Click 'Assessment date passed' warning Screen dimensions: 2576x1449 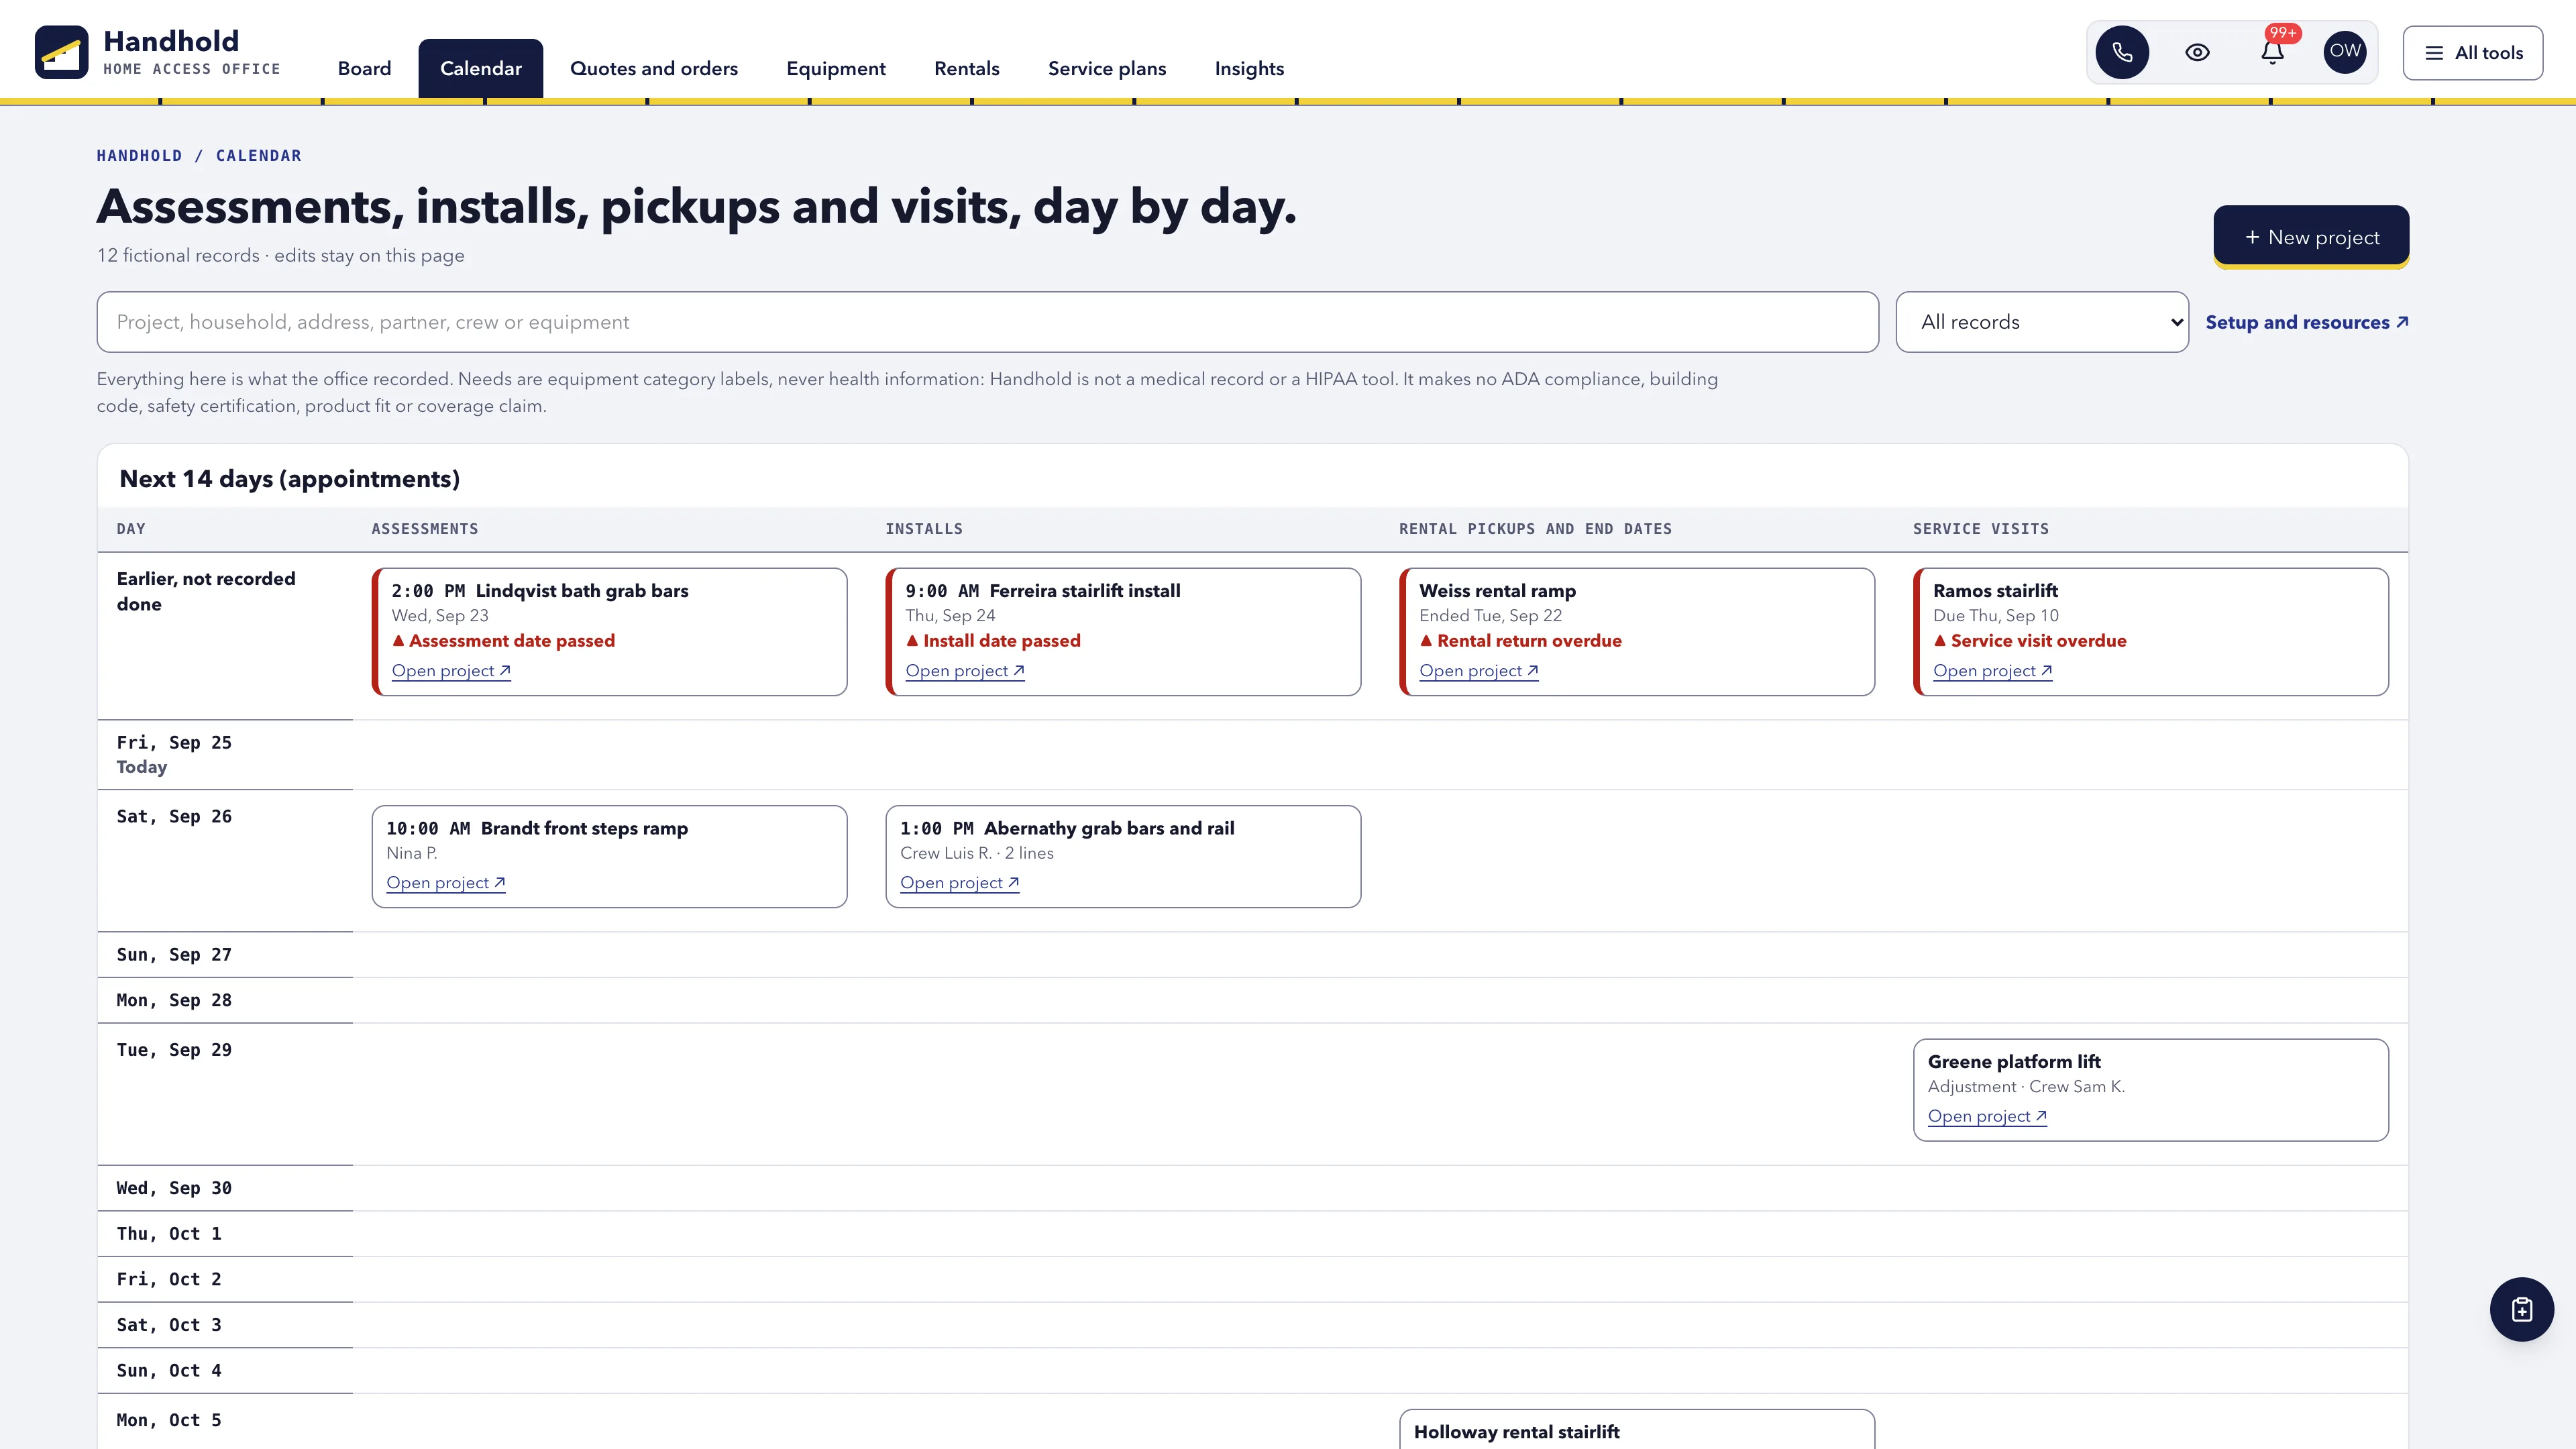click(x=504, y=641)
